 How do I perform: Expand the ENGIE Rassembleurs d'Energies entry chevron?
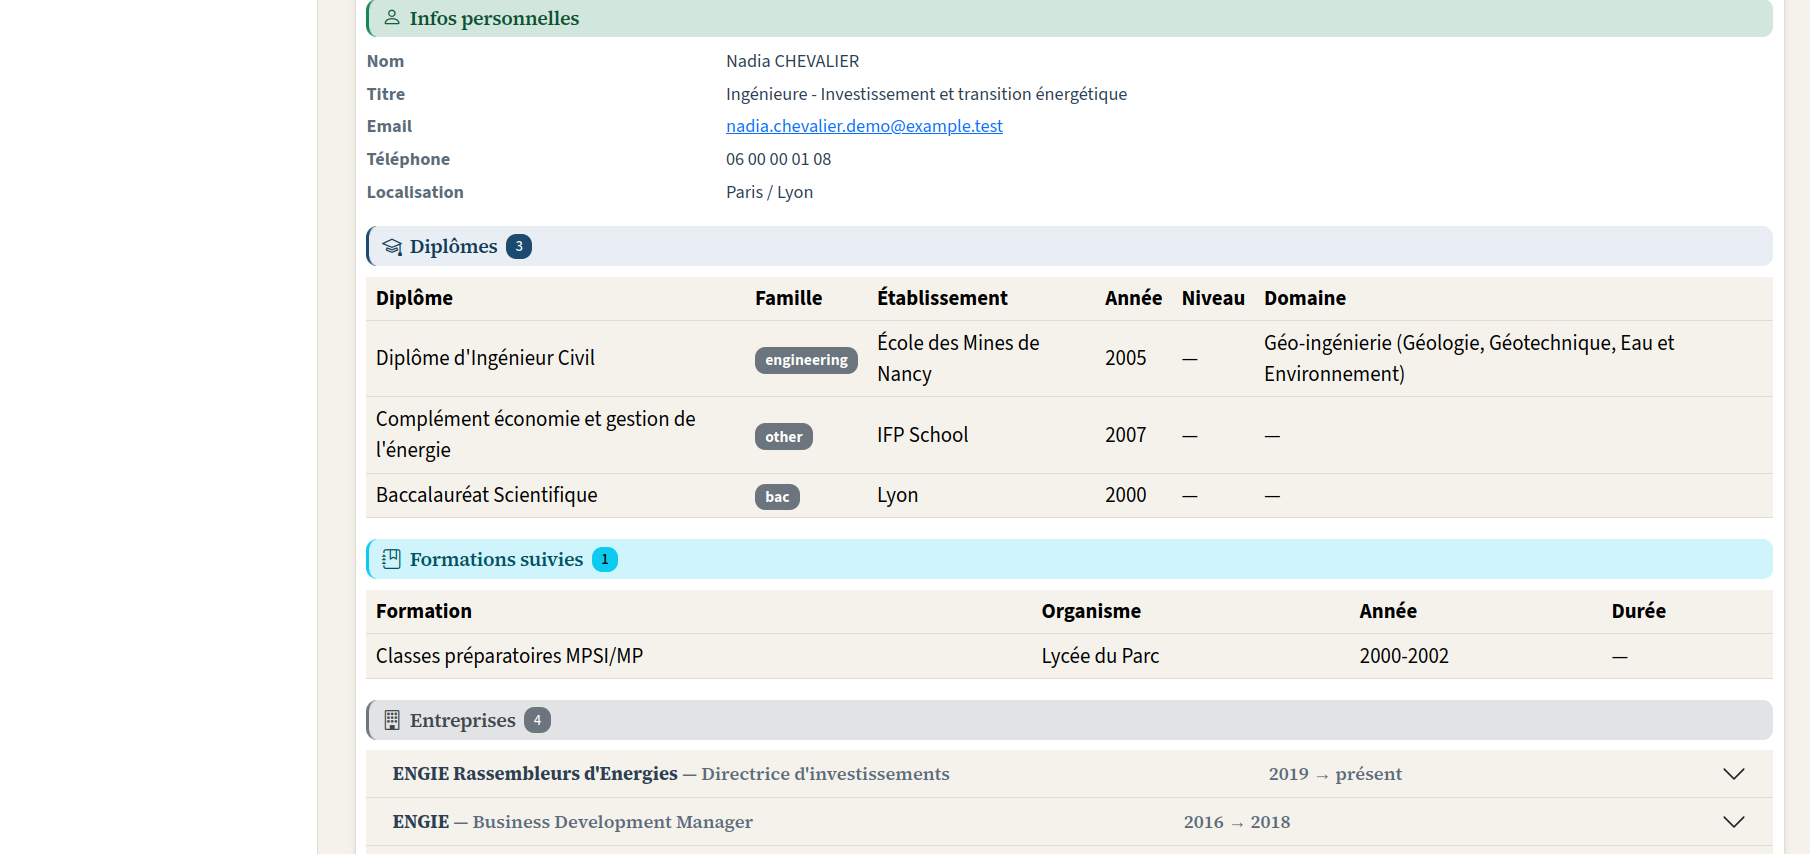(1734, 774)
